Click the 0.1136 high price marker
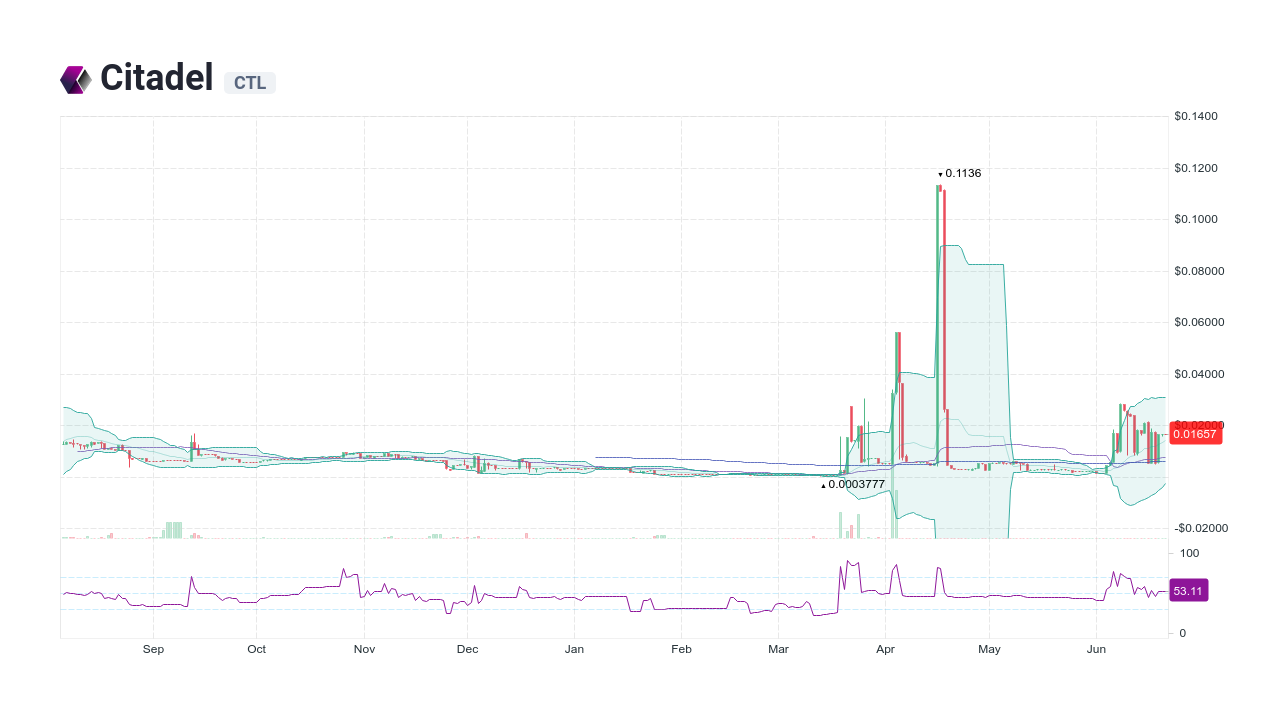 coord(959,173)
